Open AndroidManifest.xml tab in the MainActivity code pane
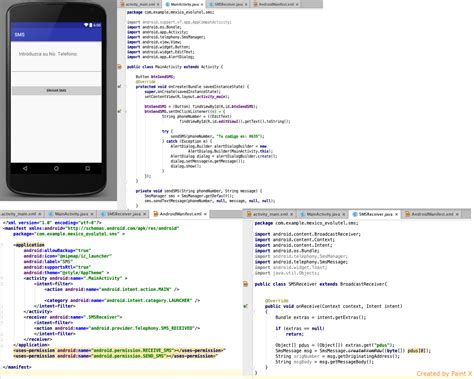 pos(276,4)
